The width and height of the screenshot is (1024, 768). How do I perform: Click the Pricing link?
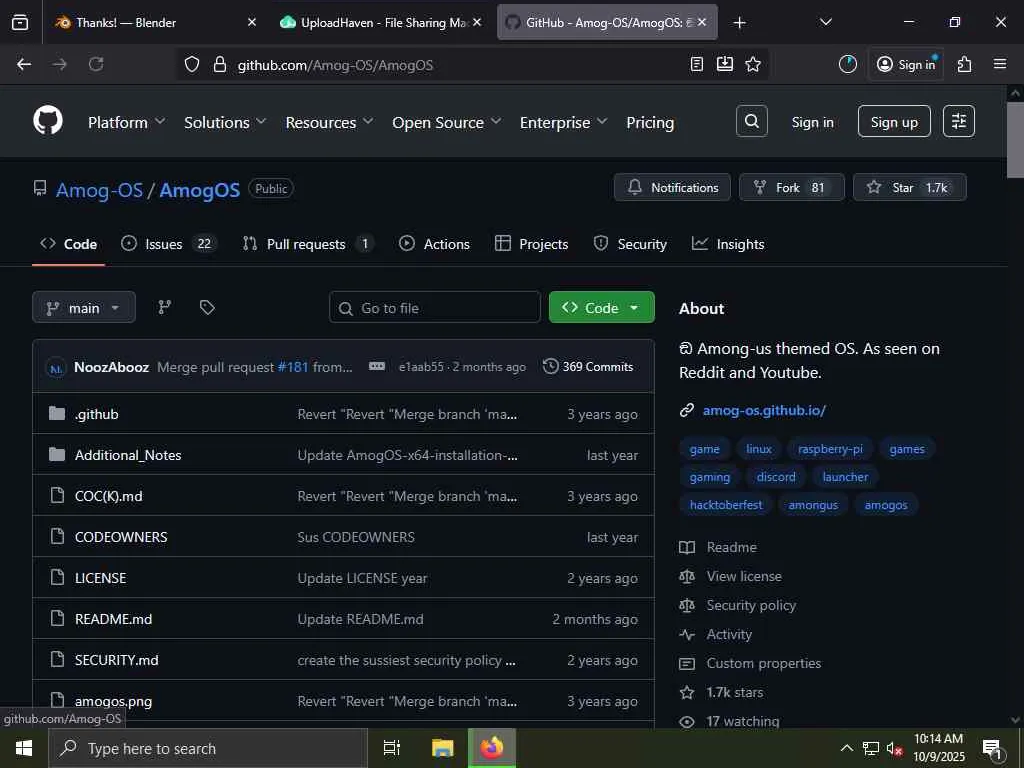click(x=650, y=122)
